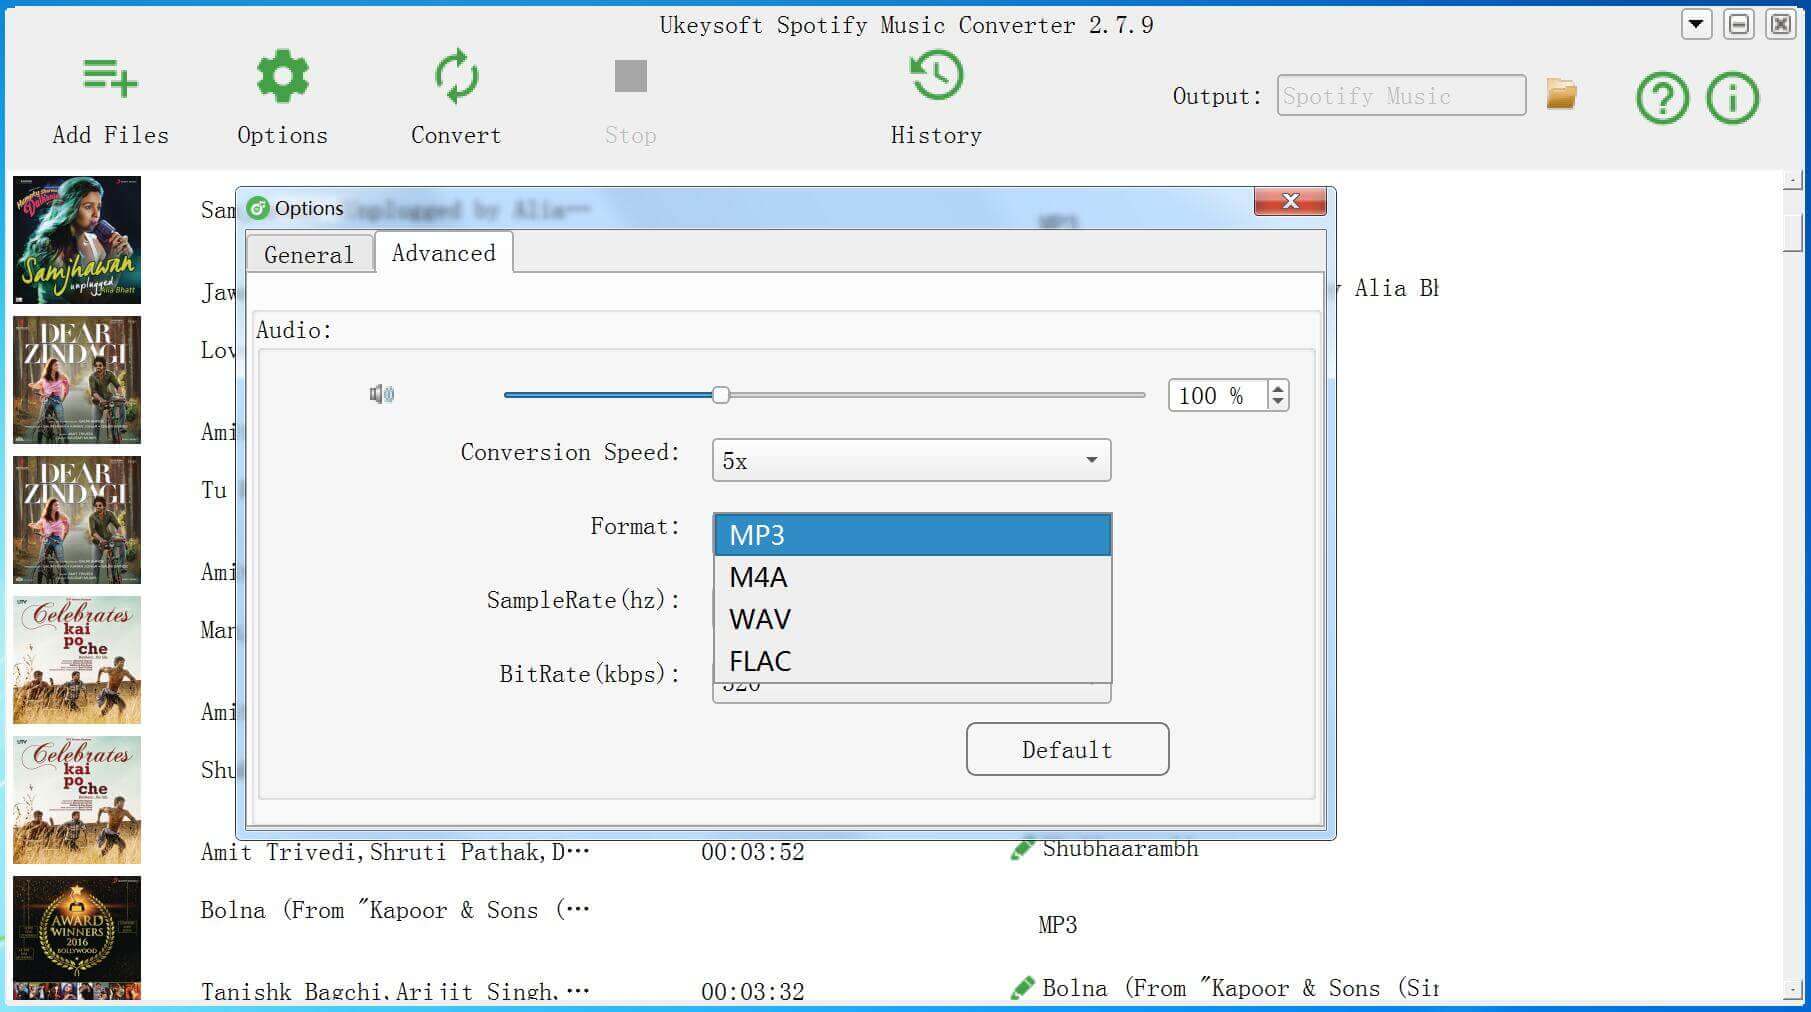Switch to the General tab
Screen dimensions: 1811x1012
pyautogui.click(x=309, y=254)
